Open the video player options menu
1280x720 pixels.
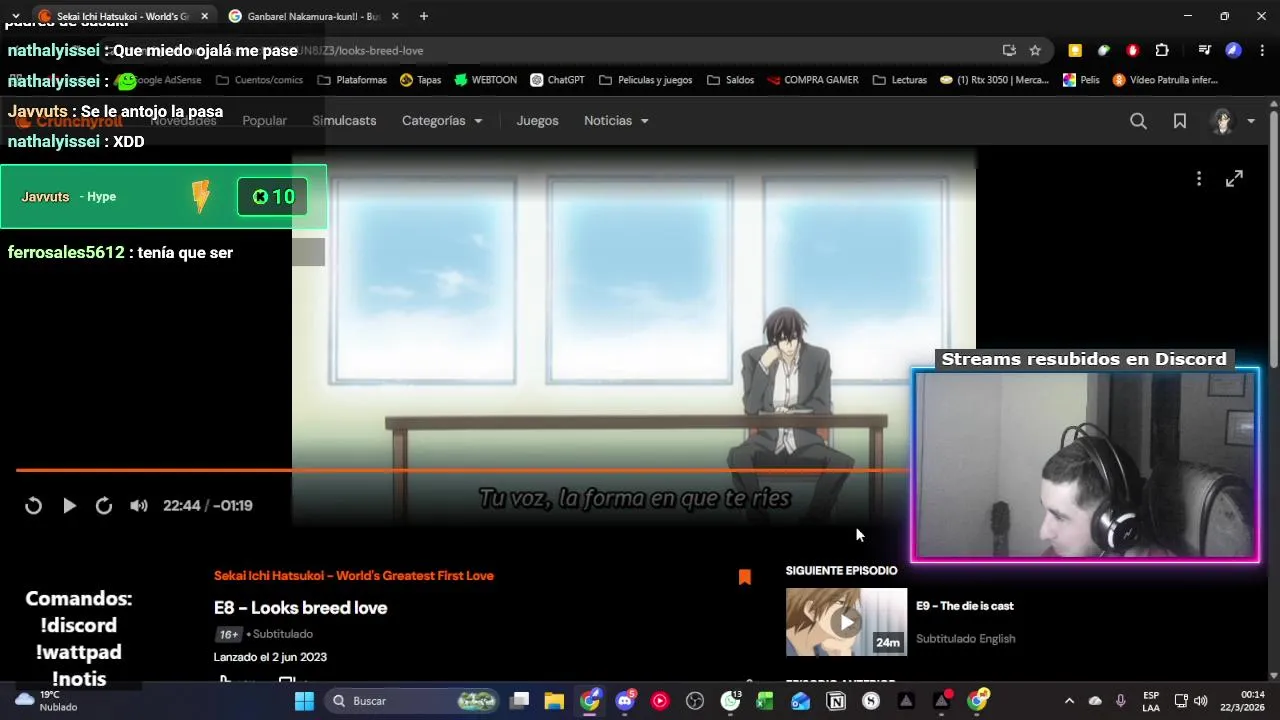pos(1198,178)
